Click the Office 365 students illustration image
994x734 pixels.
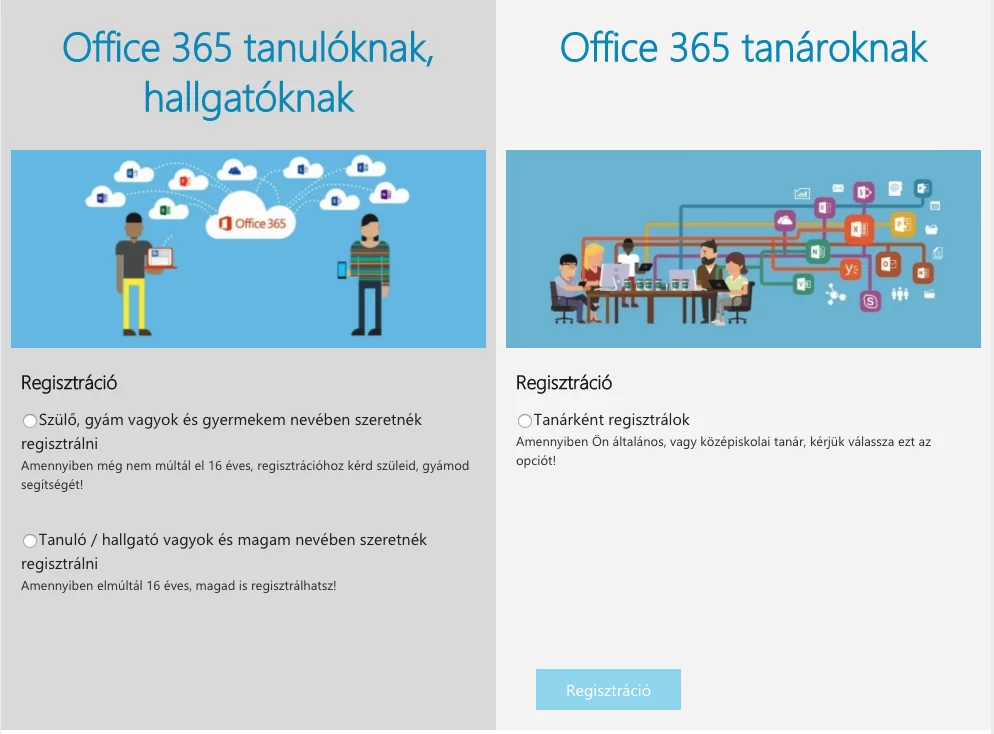[x=248, y=248]
